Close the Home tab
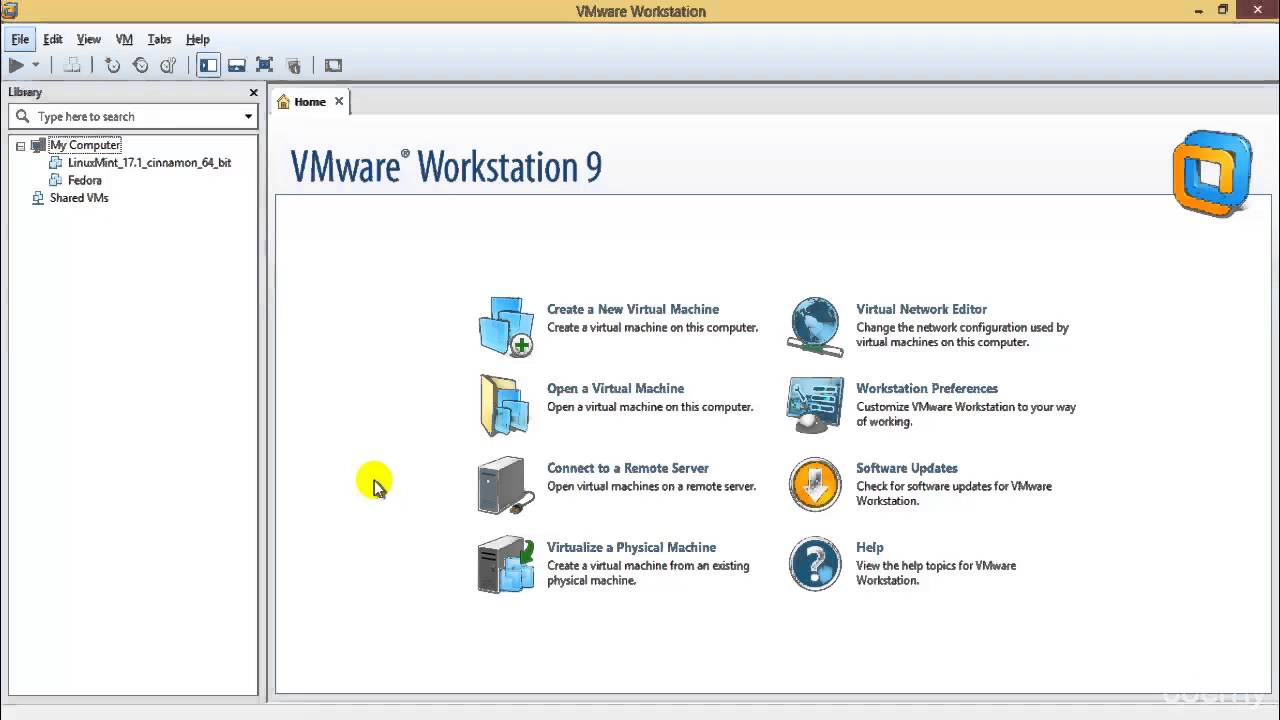 coord(339,101)
